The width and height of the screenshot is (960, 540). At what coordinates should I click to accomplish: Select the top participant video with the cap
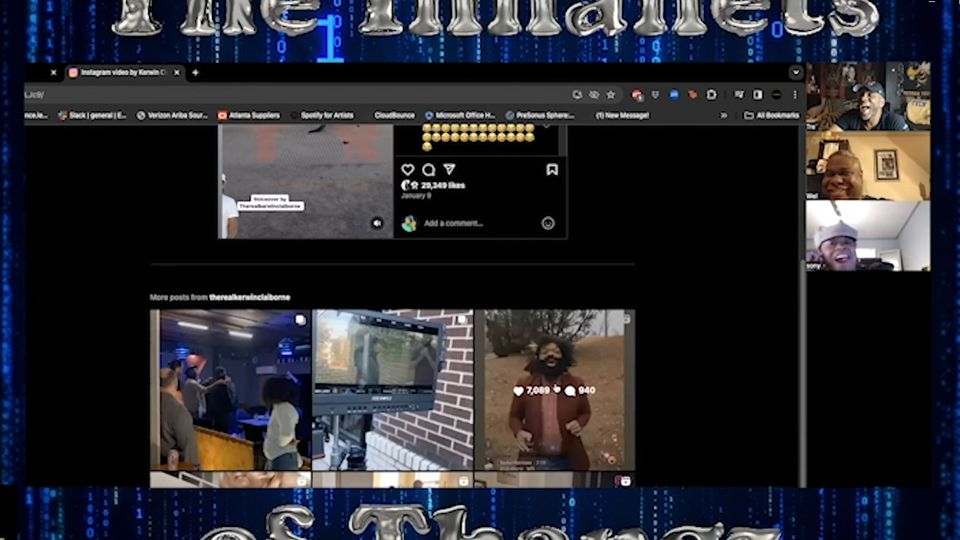click(868, 96)
